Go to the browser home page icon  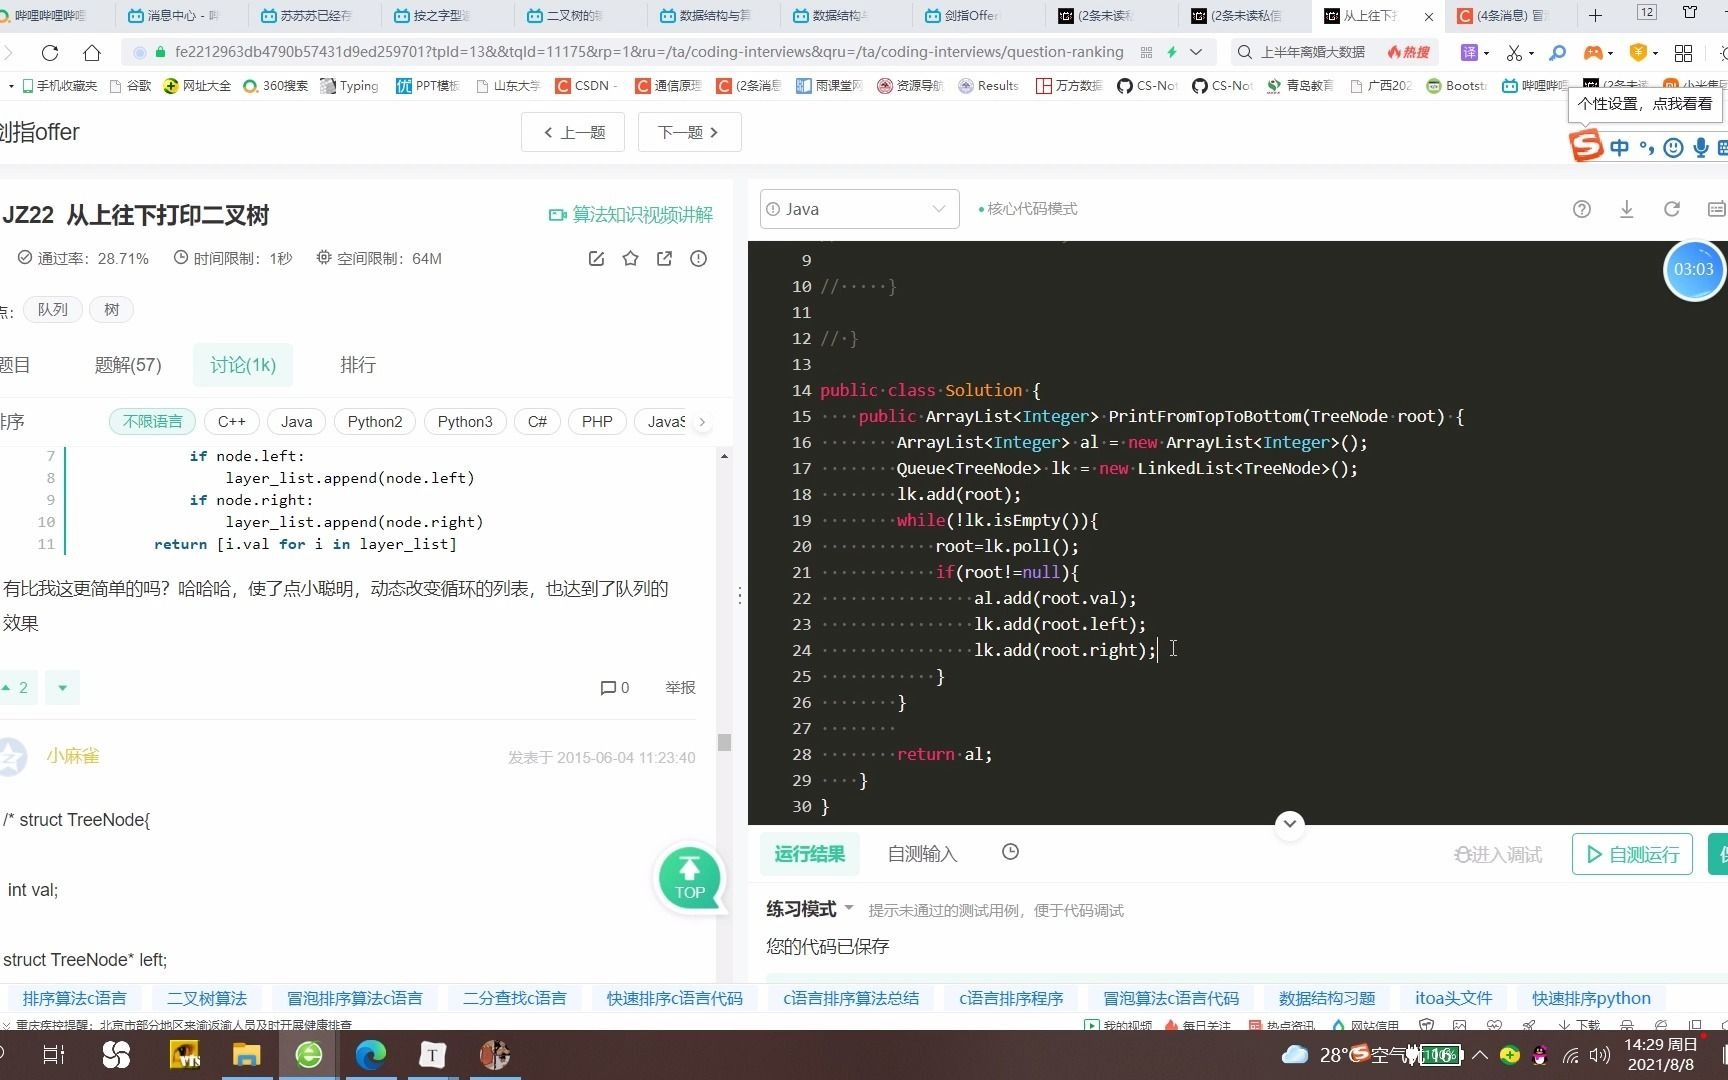92,52
